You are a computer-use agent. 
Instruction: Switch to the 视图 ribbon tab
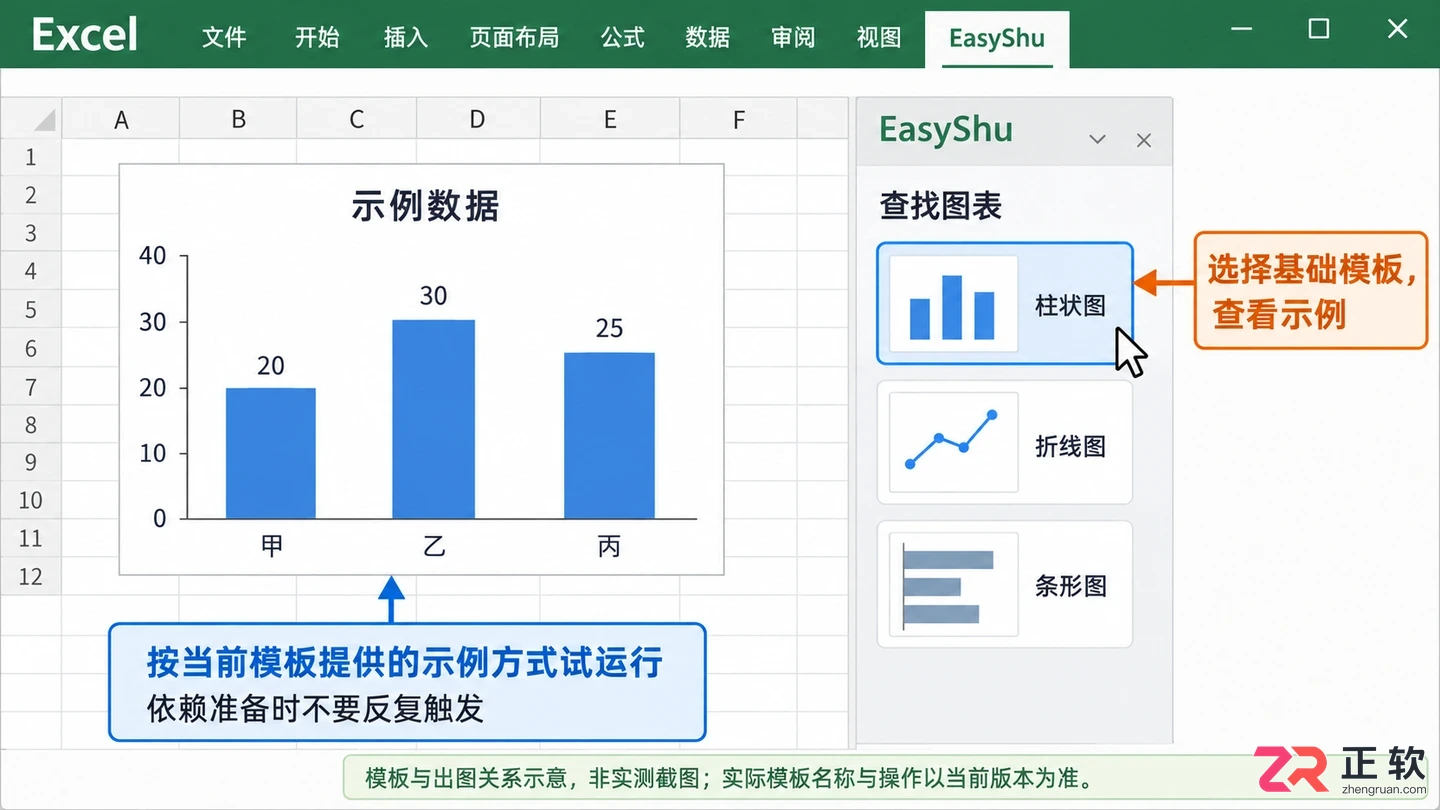(x=879, y=38)
